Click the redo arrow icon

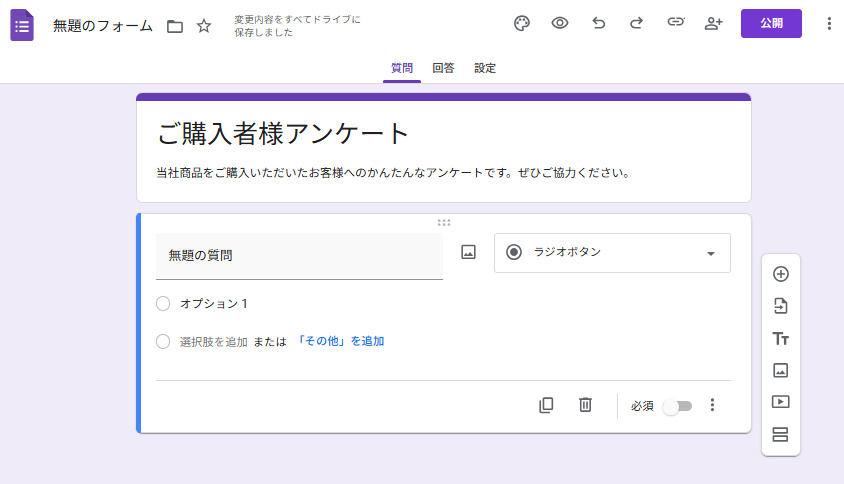(637, 24)
